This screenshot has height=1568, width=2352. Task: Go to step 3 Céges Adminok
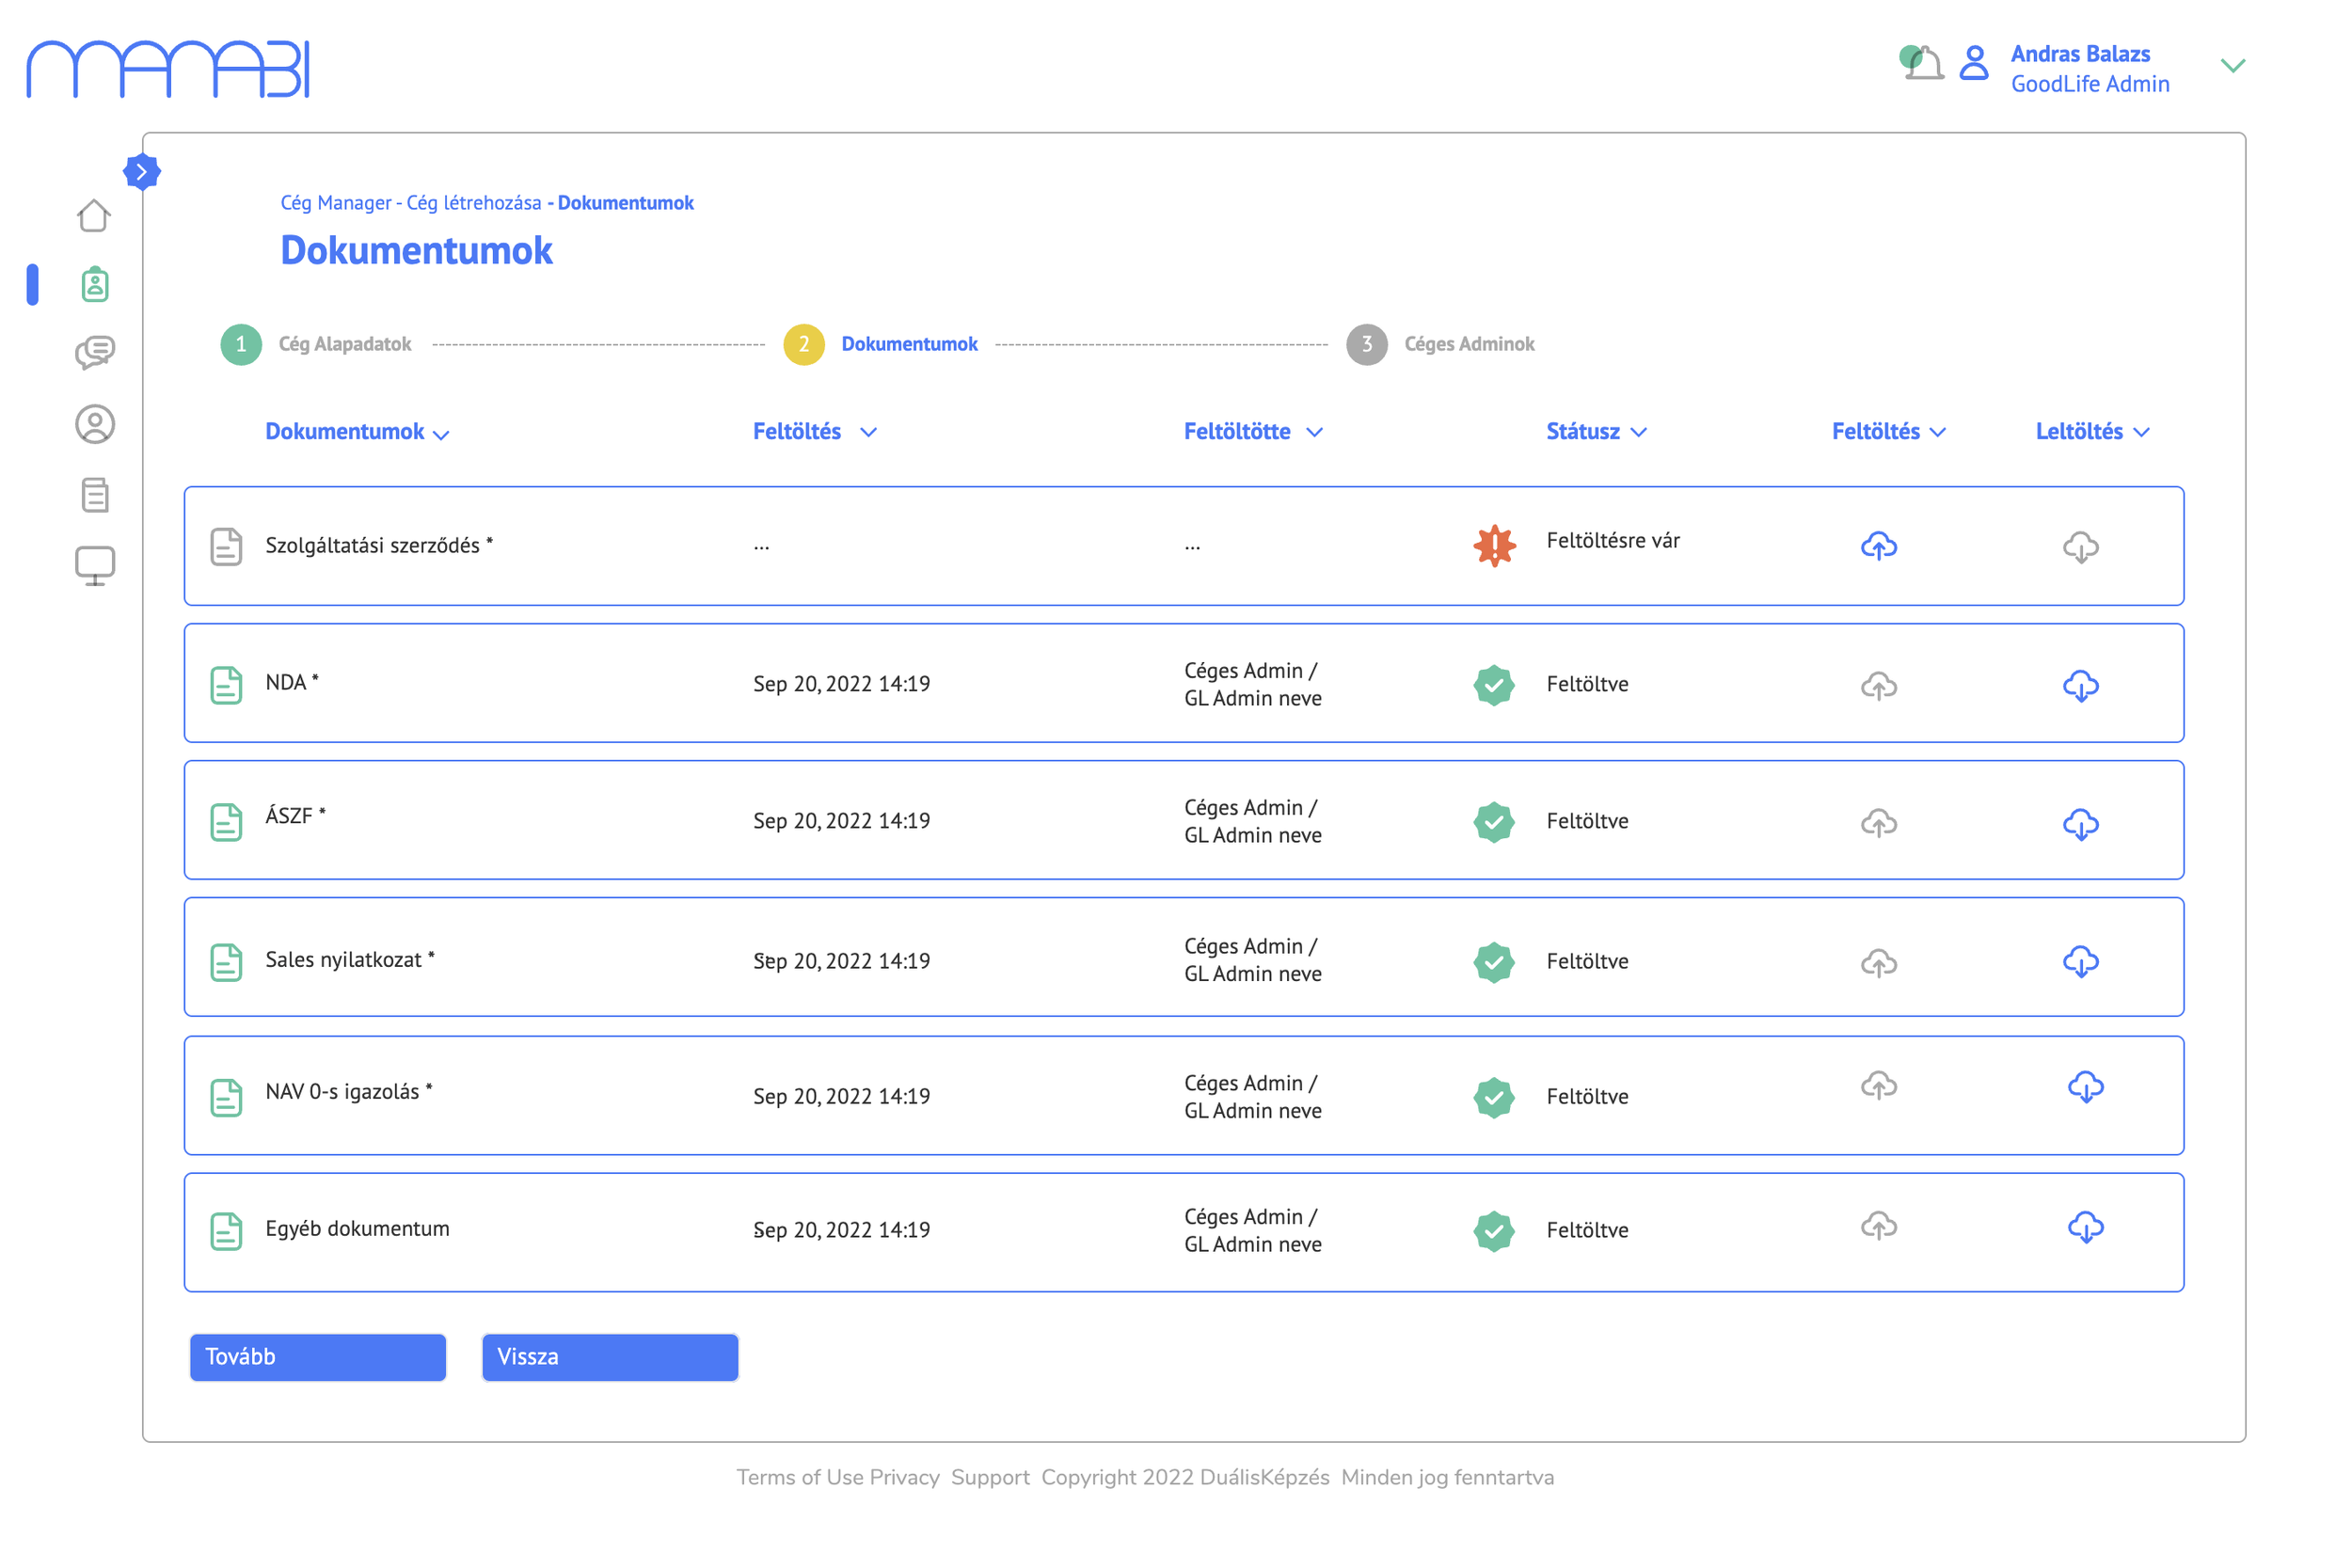tap(1366, 344)
